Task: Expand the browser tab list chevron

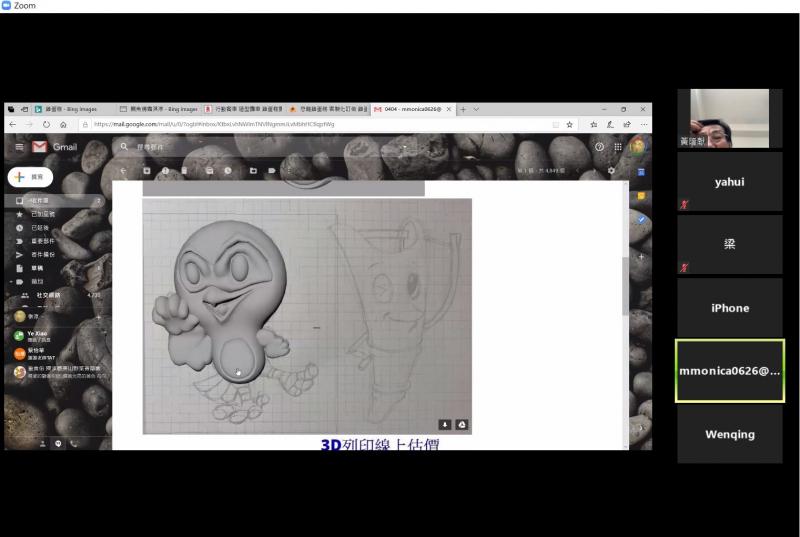Action: pyautogui.click(x=476, y=109)
